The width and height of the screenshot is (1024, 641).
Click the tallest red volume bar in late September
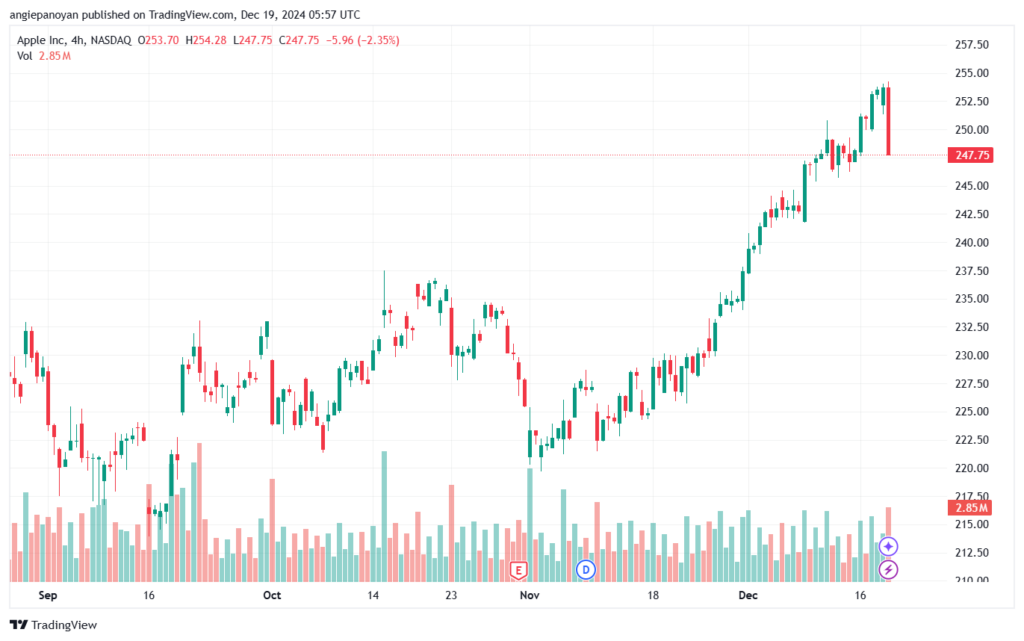coord(199,512)
